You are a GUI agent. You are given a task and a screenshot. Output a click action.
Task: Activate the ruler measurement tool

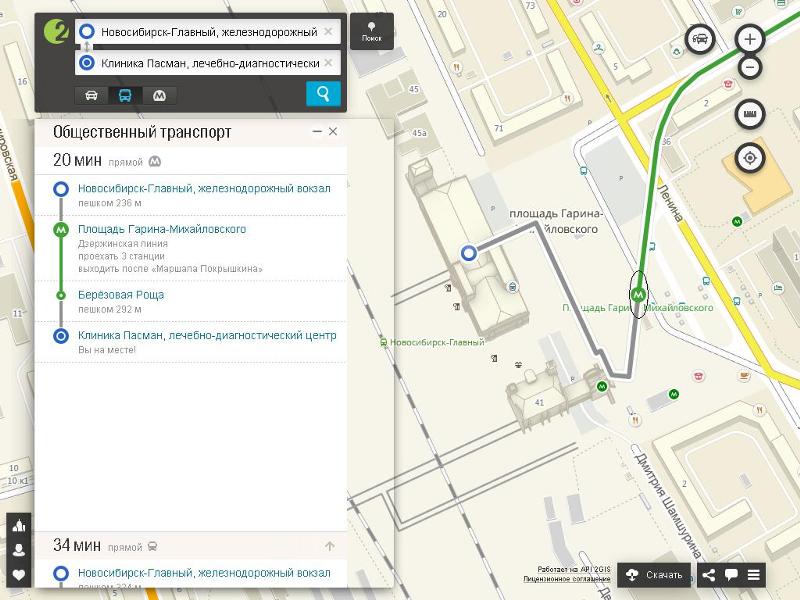[749, 113]
